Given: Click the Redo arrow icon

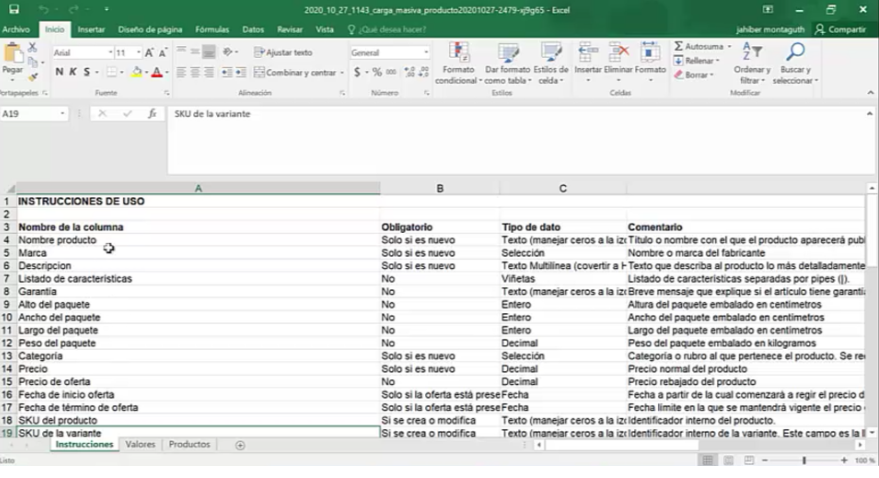Looking at the screenshot, I should click(x=73, y=10).
